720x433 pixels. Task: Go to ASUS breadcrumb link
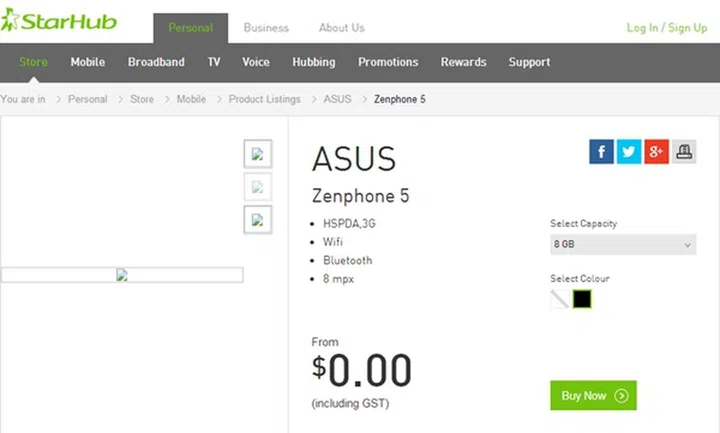coord(337,99)
